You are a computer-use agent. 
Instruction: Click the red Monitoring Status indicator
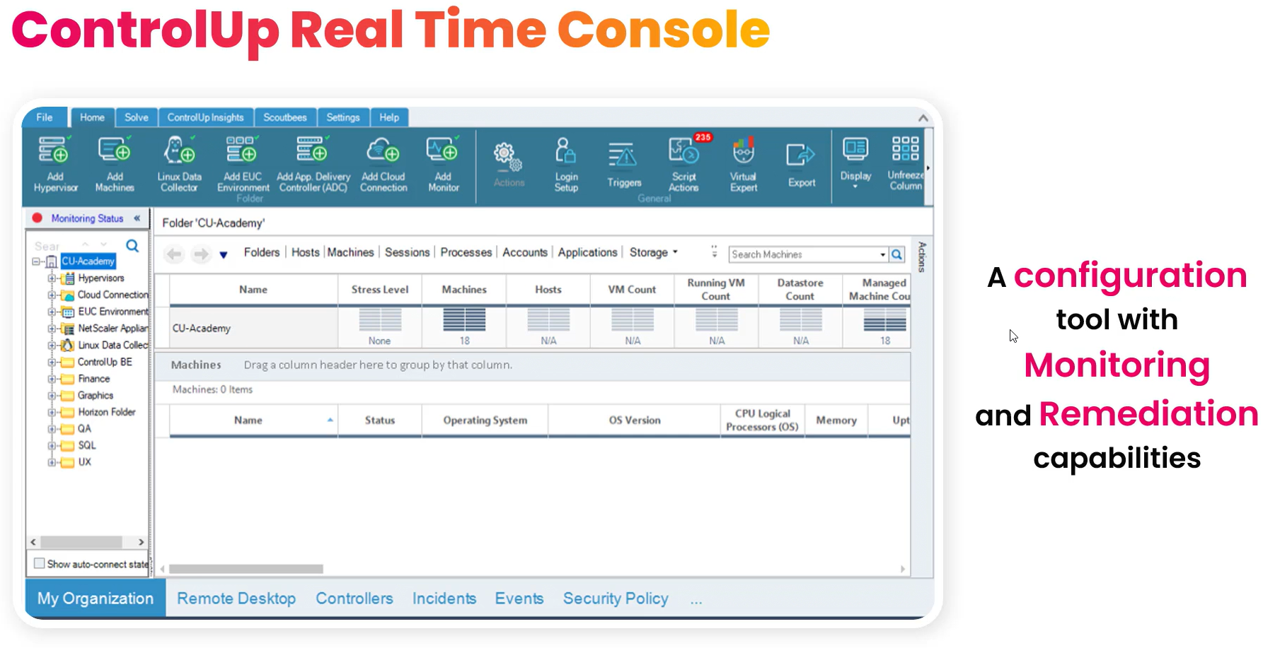coord(37,218)
